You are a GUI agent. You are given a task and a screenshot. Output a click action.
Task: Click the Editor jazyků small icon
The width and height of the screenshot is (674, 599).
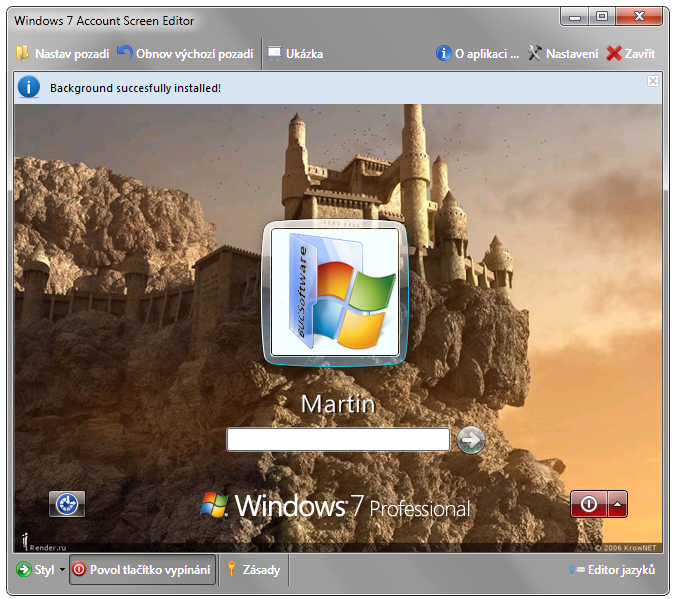coord(577,570)
